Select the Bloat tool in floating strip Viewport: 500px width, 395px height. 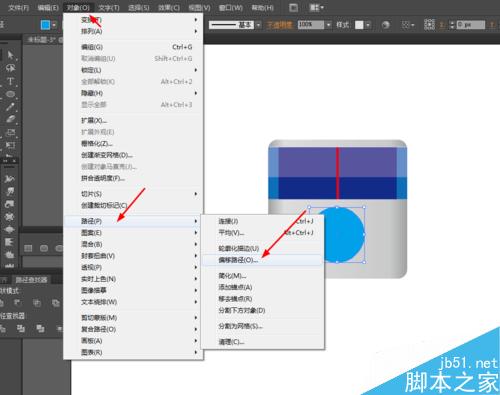click(x=9, y=229)
